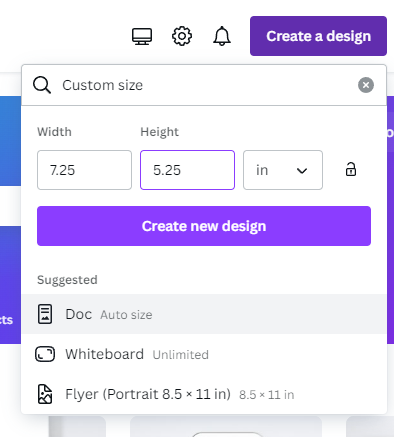Image resolution: width=394 pixels, height=437 pixels.
Task: Click the Doc document icon
Action: click(45, 314)
